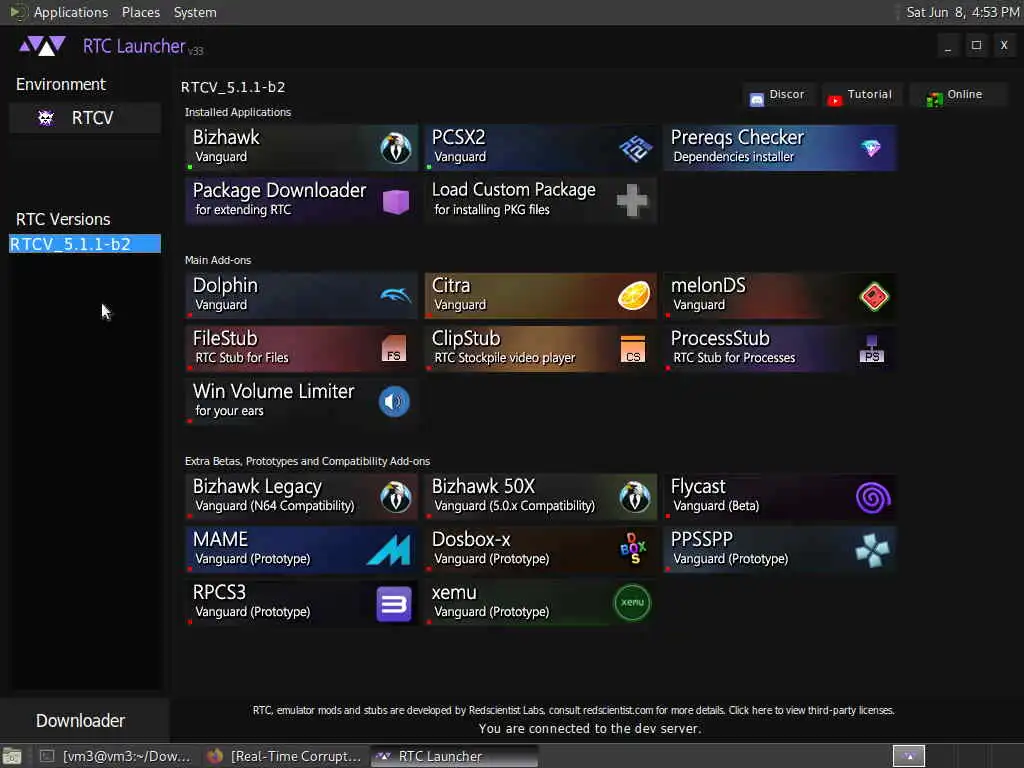Click the Citra orange fruit icon
The height and width of the screenshot is (768, 1024).
[x=633, y=296]
